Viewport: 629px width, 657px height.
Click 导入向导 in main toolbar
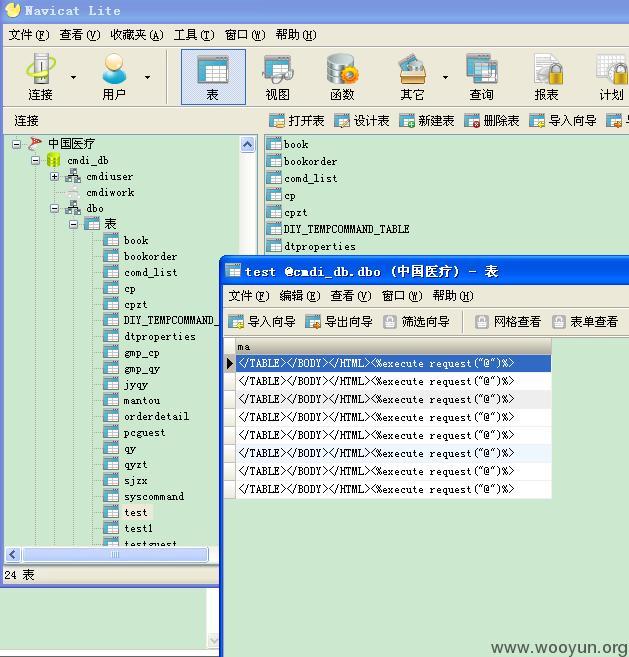tap(562, 121)
